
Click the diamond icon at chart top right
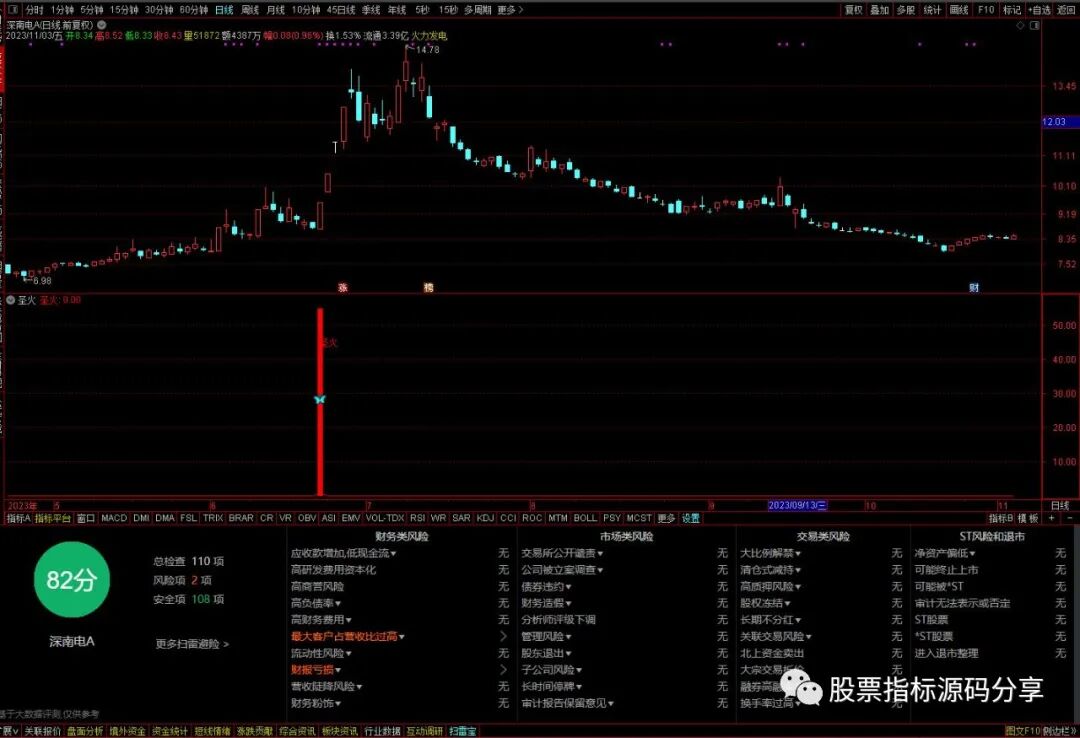[1020, 25]
